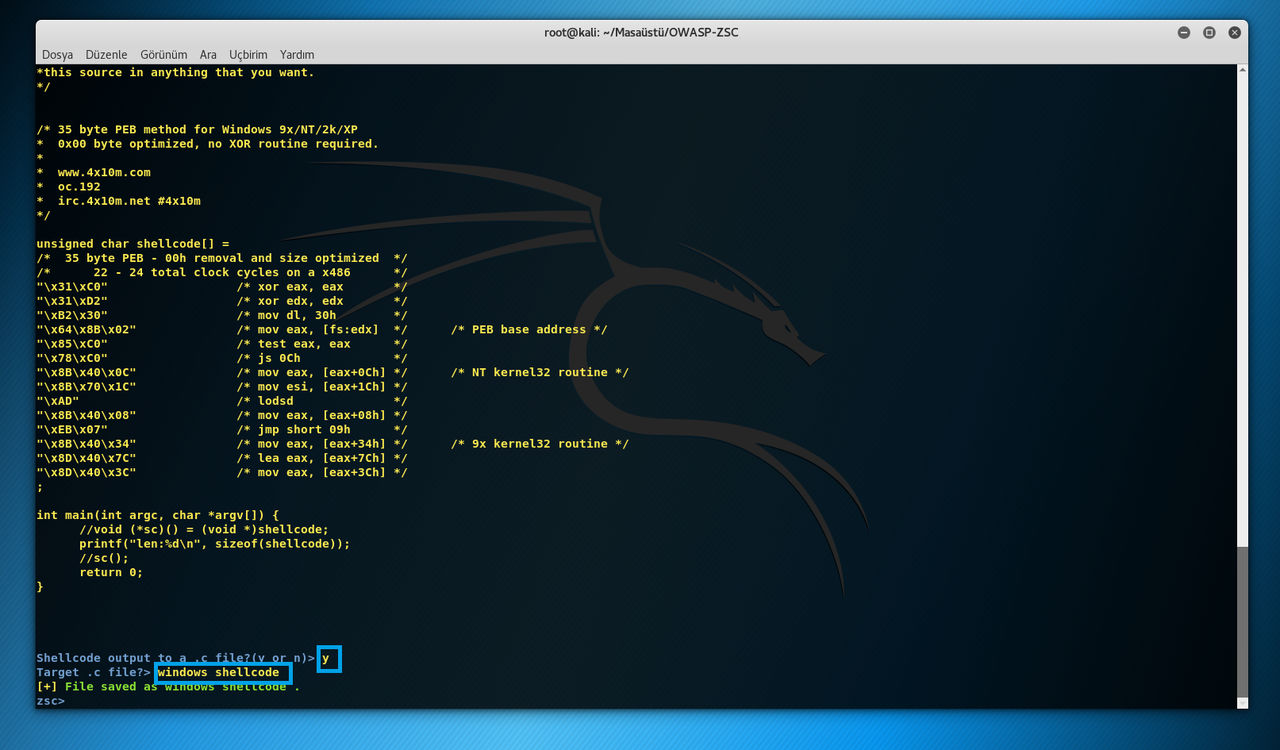Click the zsc> prompt line
This screenshot has width=1280, height=750.
(x=51, y=701)
